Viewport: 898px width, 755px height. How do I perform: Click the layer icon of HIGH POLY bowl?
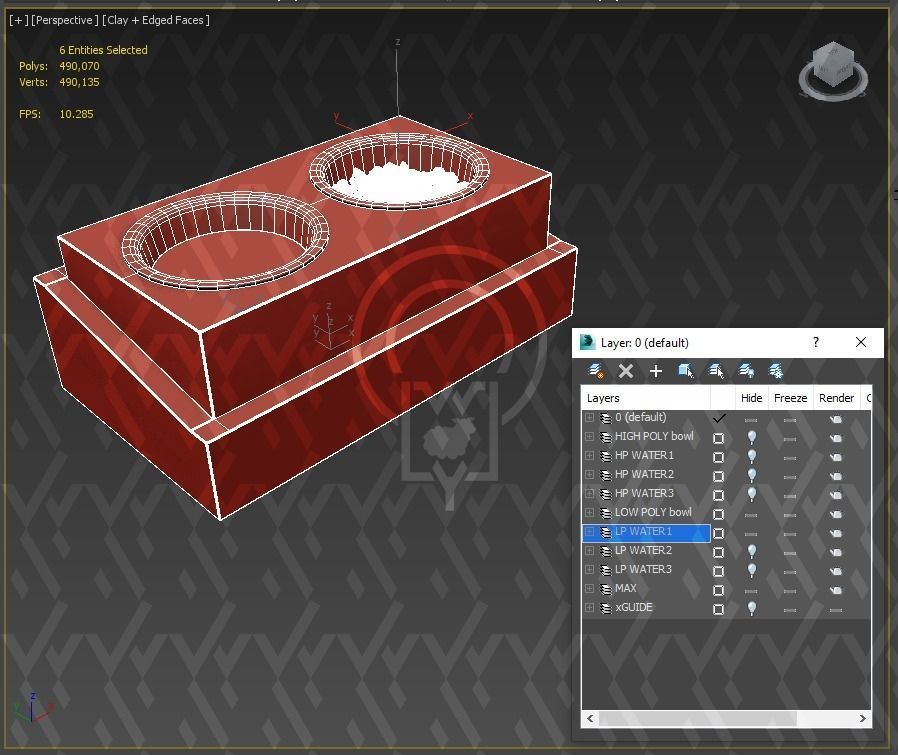[605, 438]
